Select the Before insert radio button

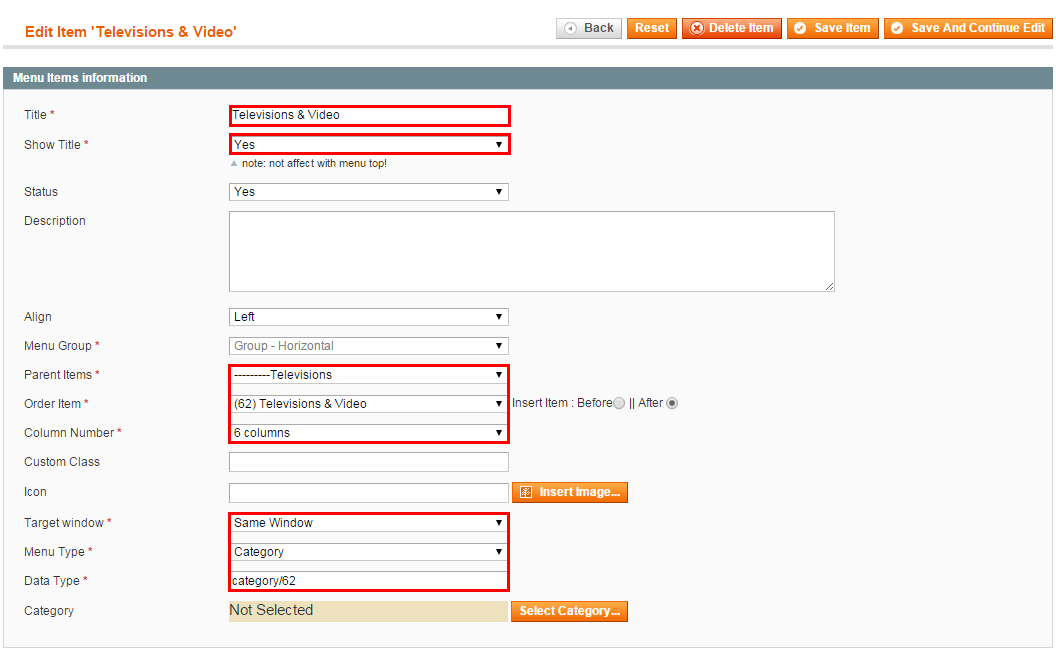coord(619,403)
